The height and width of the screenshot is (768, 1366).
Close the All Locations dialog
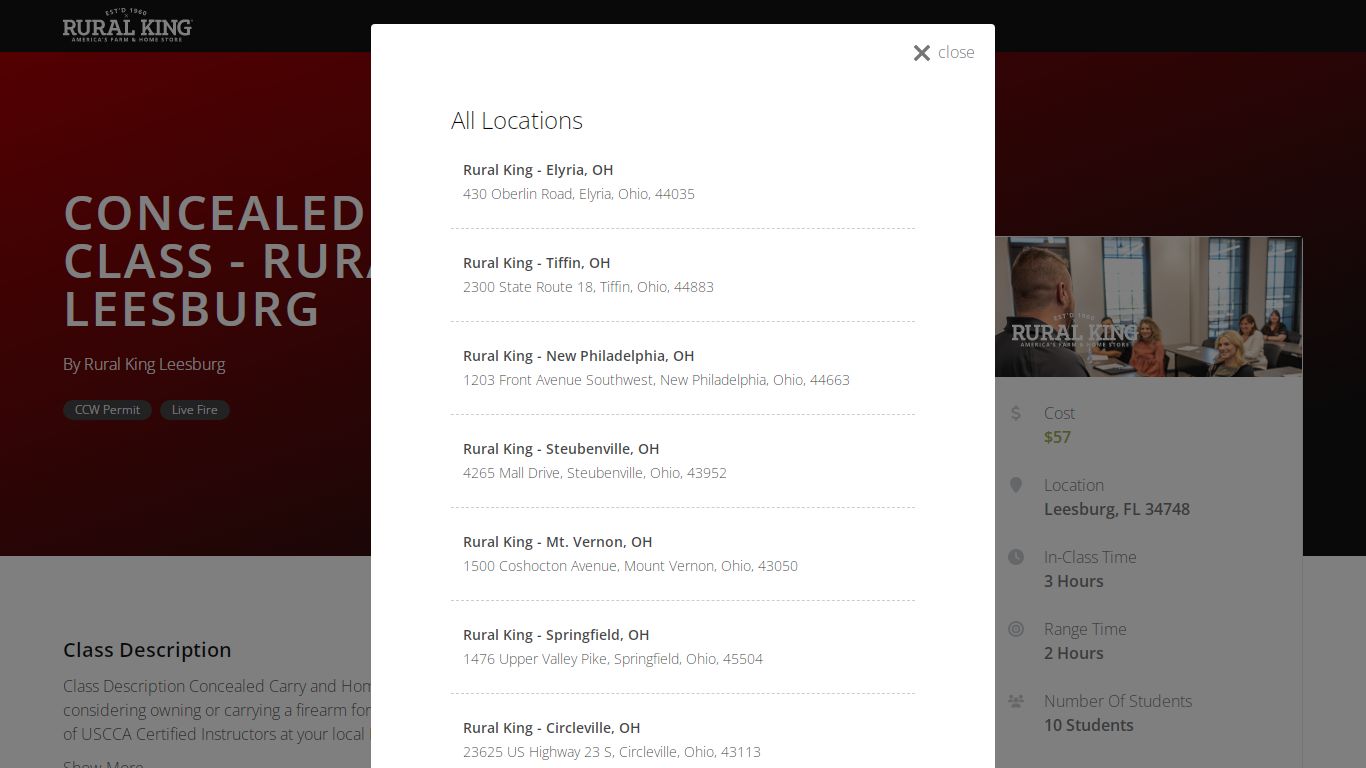point(943,52)
